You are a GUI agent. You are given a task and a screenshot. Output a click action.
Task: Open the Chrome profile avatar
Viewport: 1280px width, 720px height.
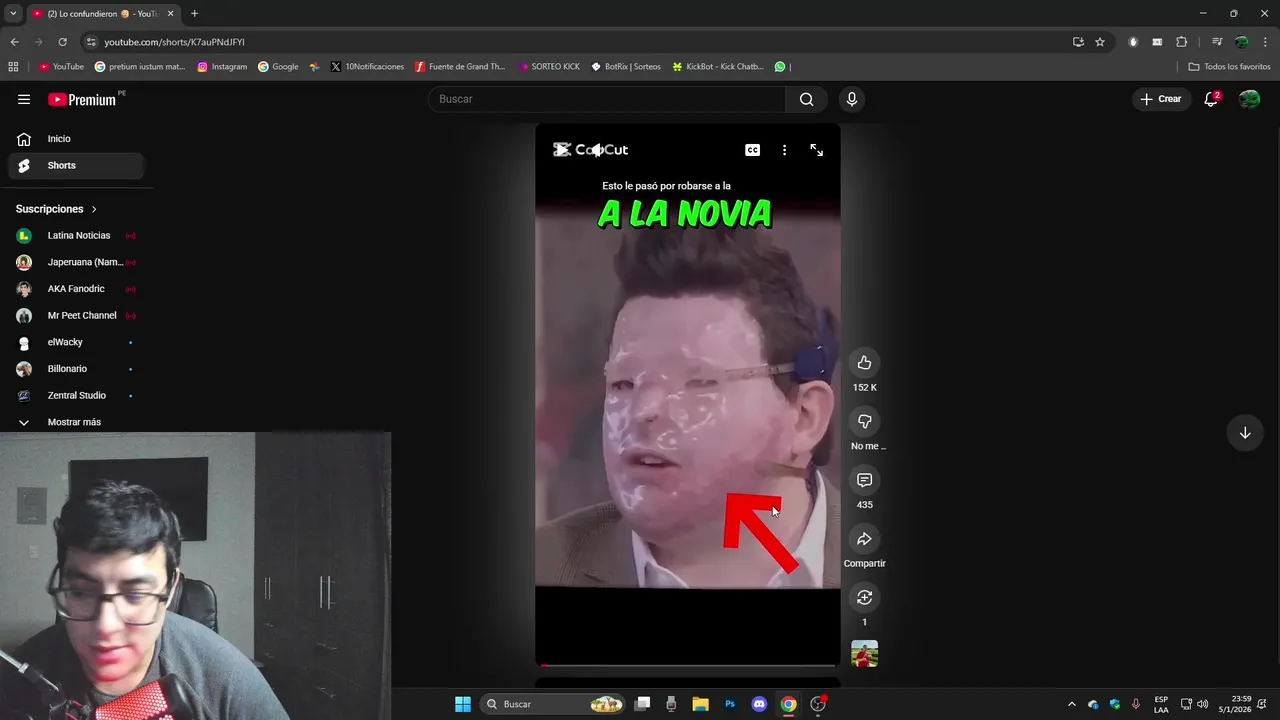tap(1241, 42)
